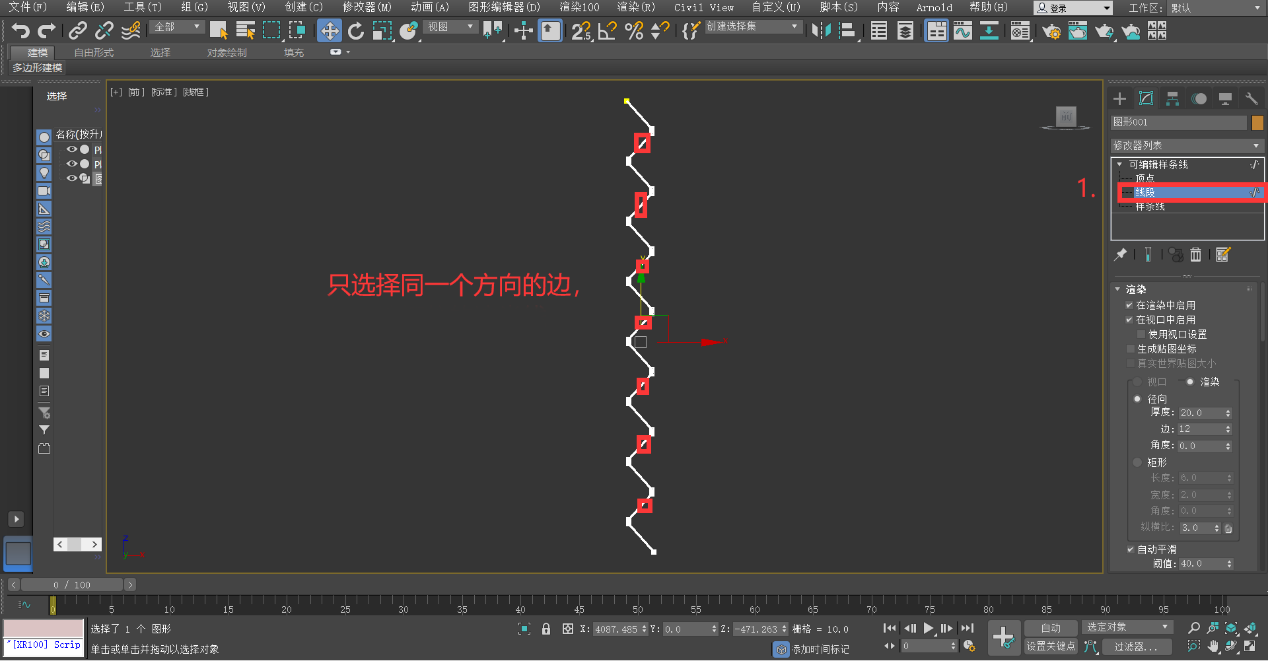Open the Utilities wrench panel

point(1251,98)
